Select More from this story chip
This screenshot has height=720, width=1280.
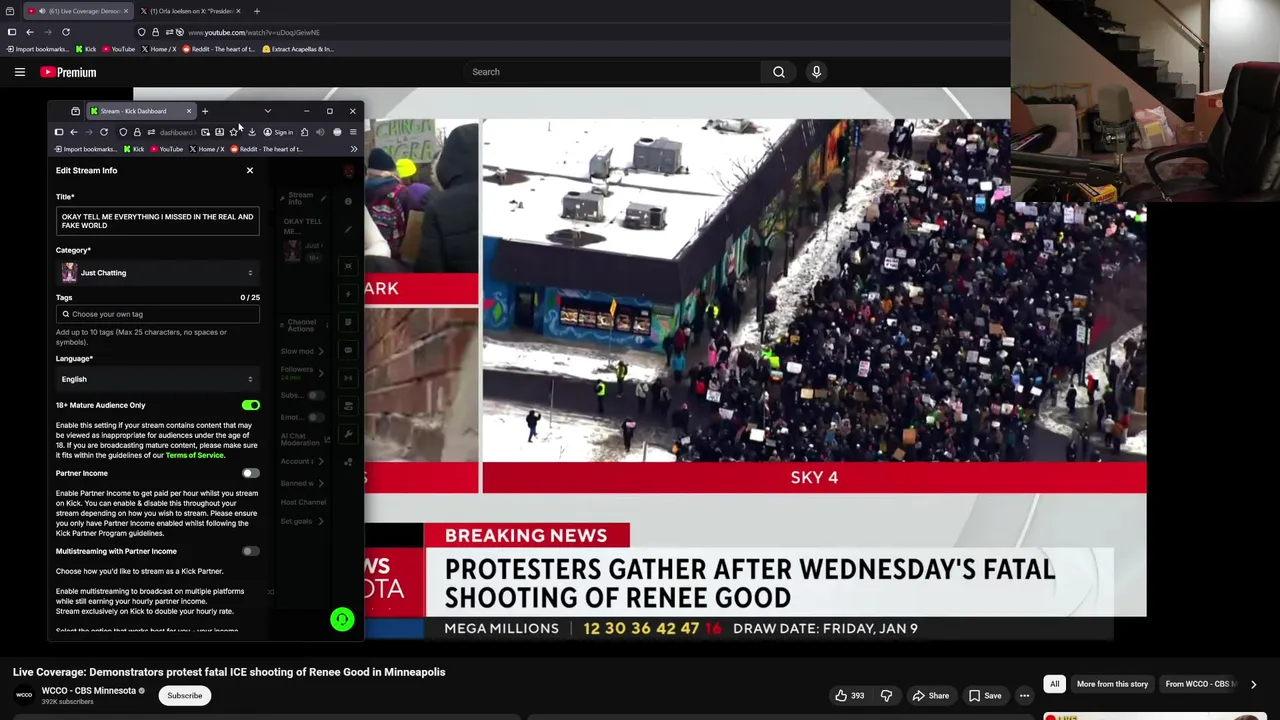pos(1112,684)
